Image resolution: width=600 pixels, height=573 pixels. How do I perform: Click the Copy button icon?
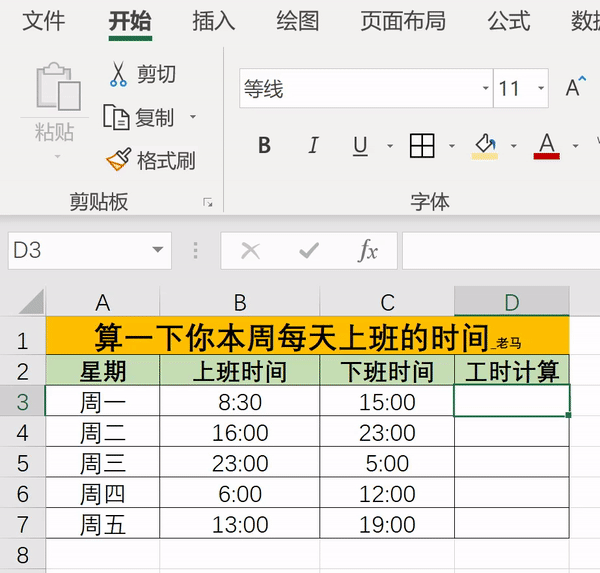point(116,117)
